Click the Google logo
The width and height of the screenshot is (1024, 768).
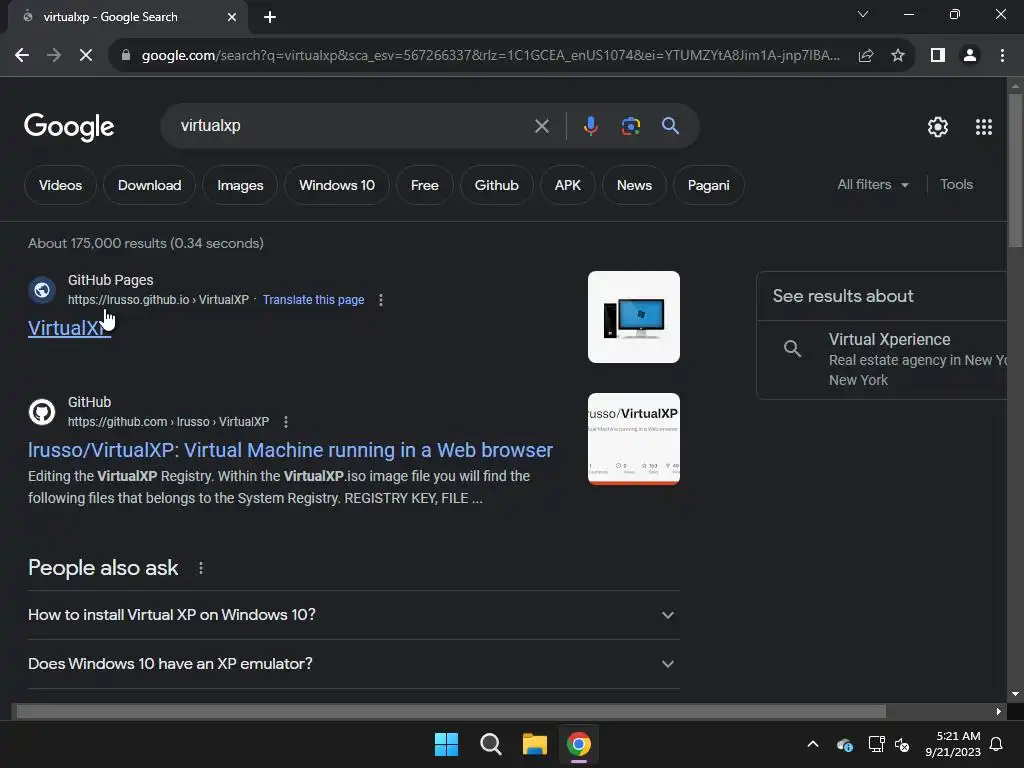[x=69, y=127]
